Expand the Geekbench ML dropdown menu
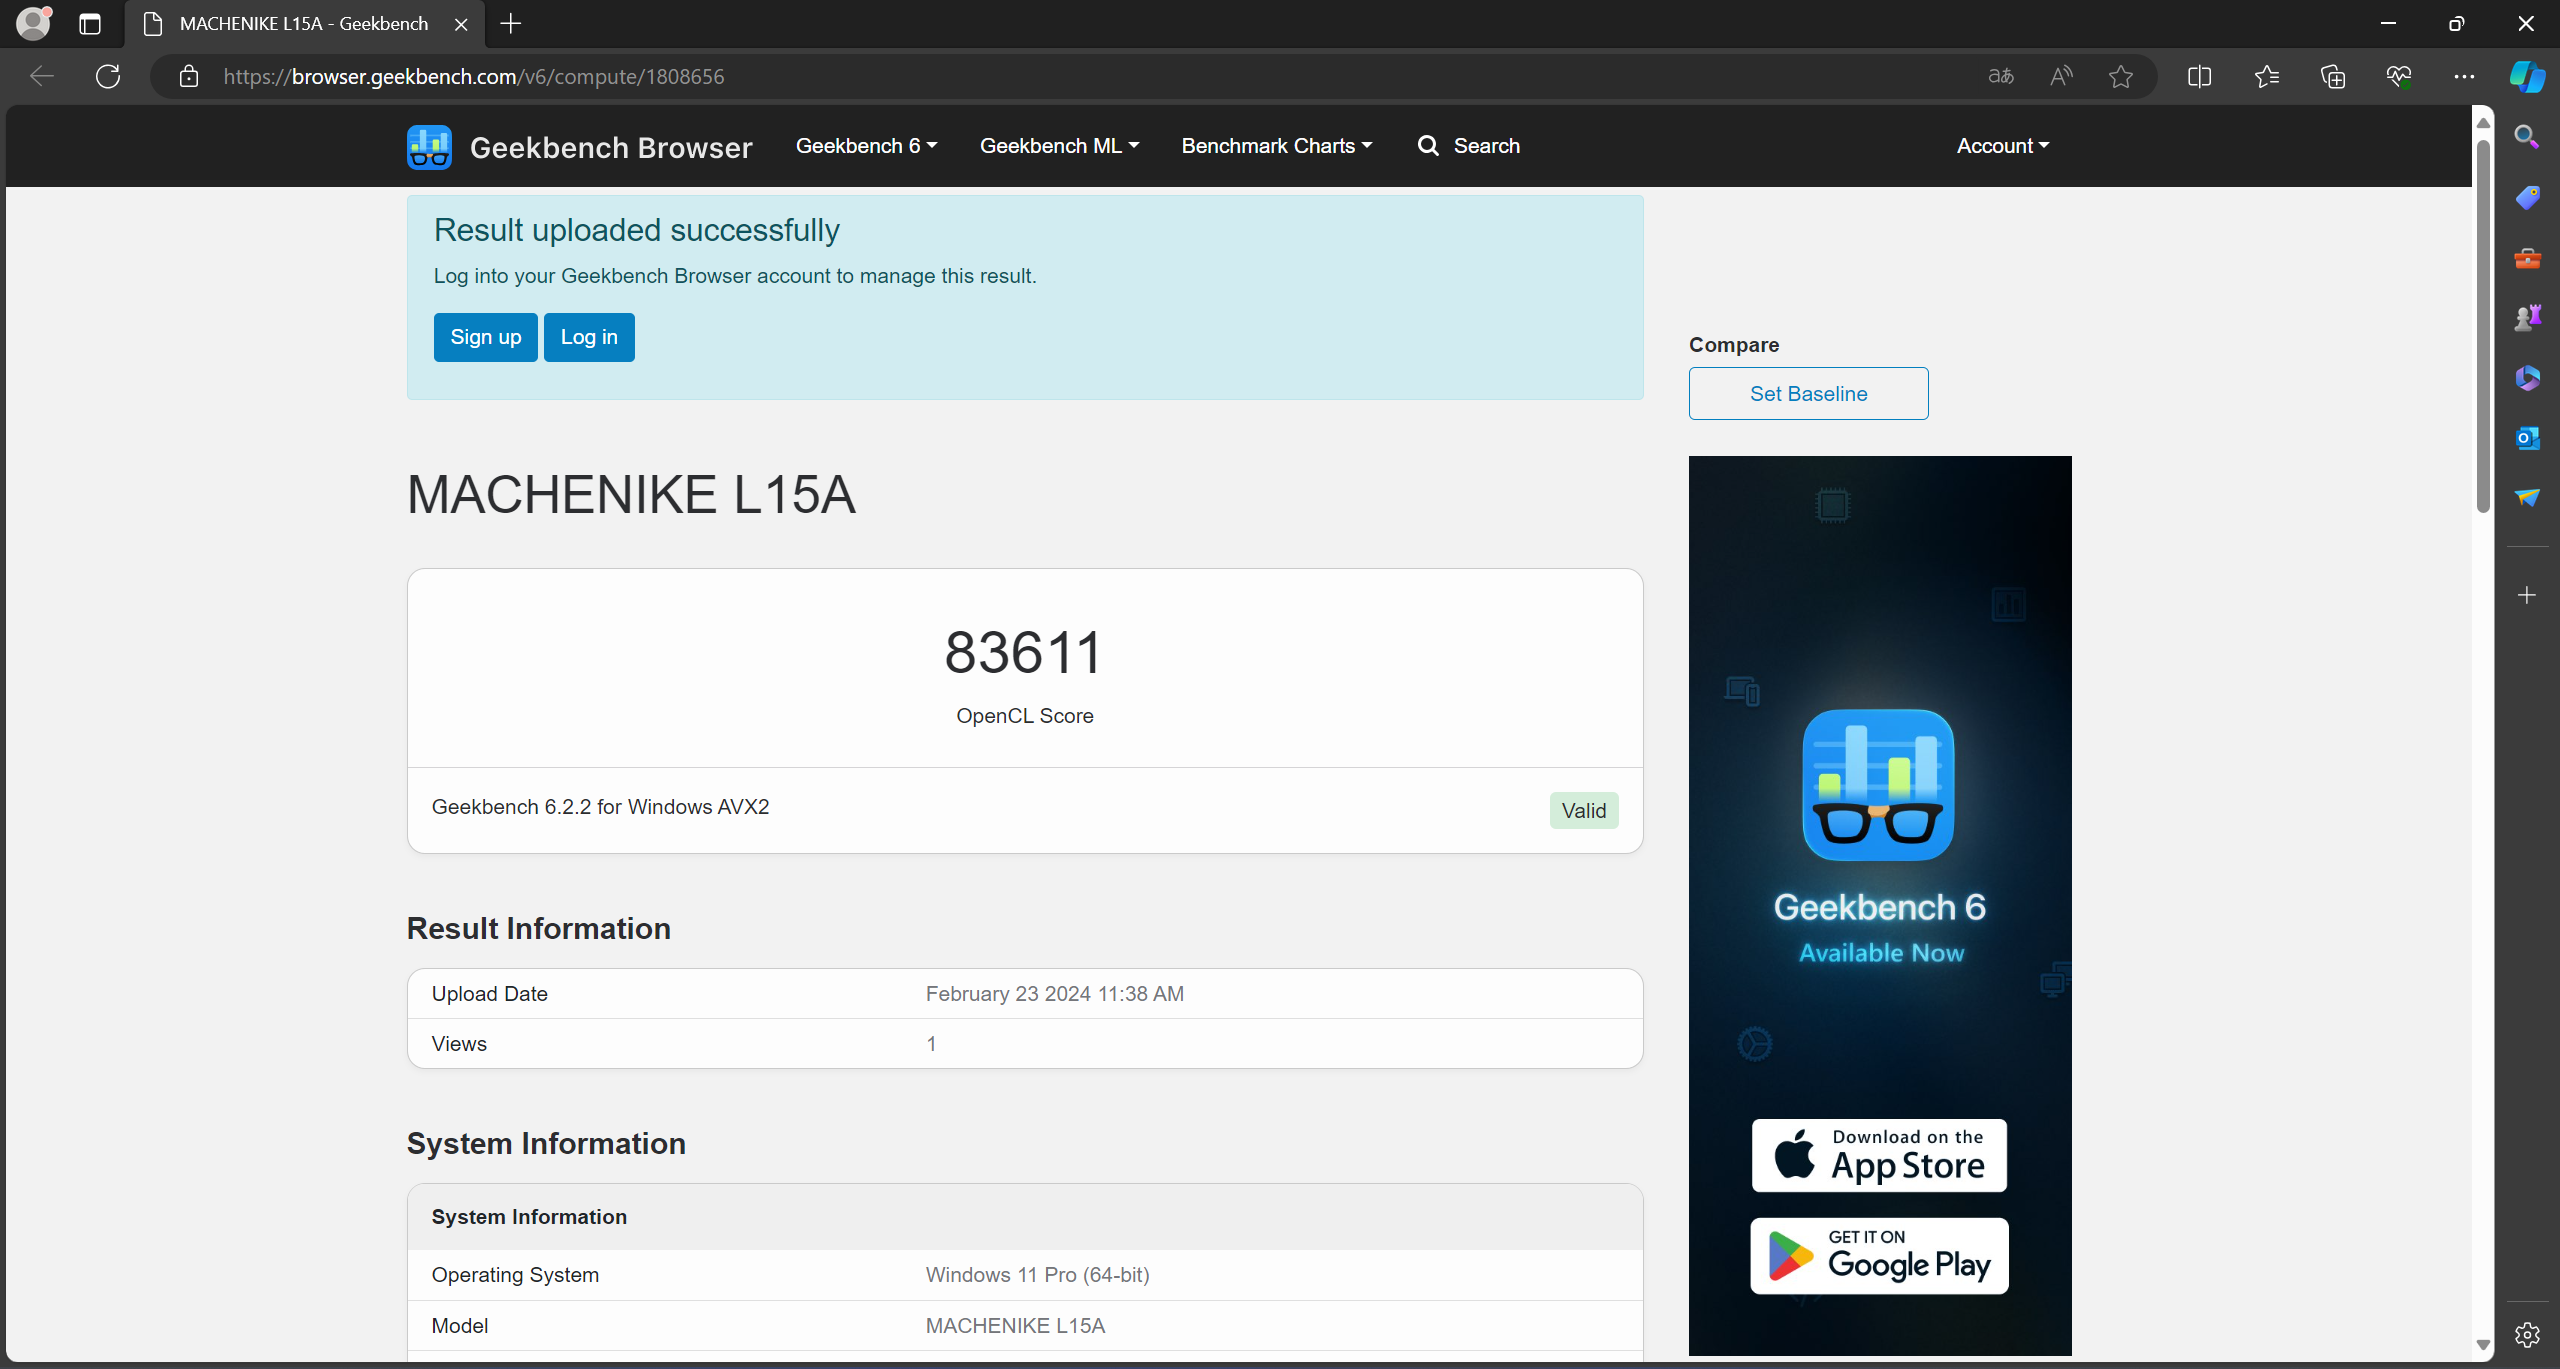This screenshot has height=1369, width=2560. (1059, 146)
